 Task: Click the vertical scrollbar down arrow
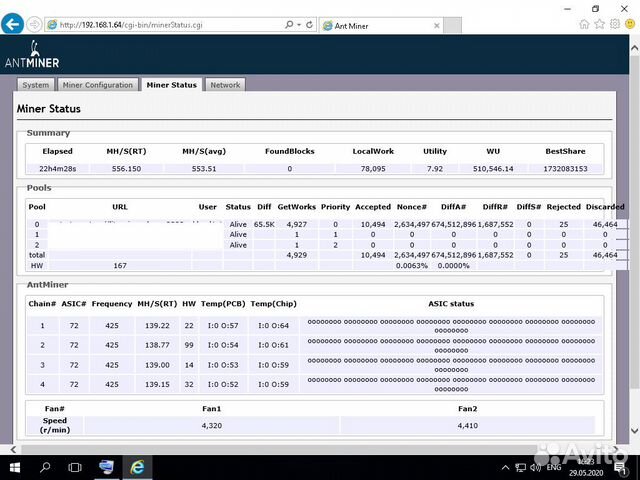click(634, 430)
